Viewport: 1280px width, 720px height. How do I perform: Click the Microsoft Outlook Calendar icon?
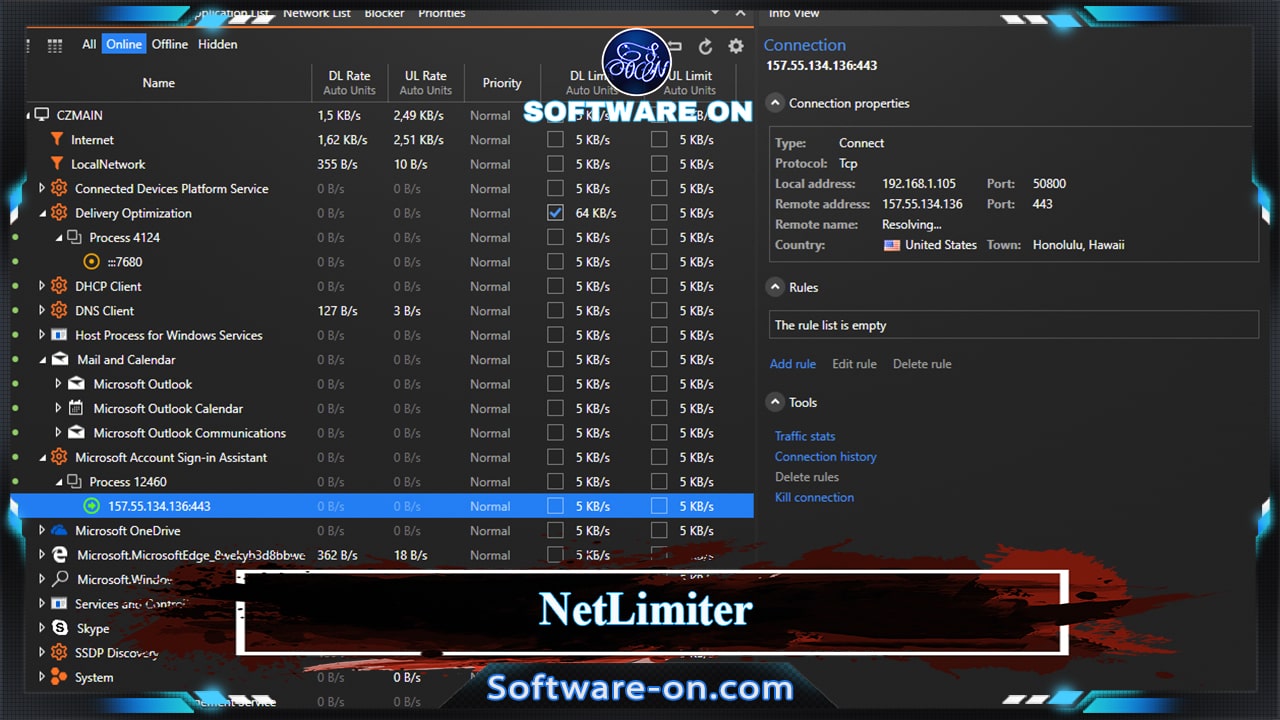77,408
